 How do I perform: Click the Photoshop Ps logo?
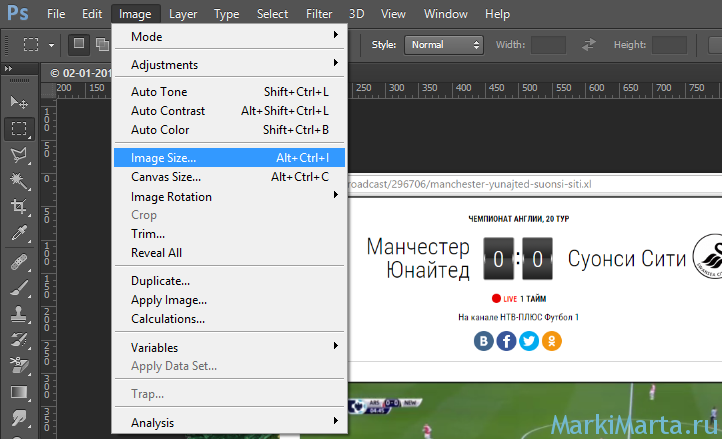point(18,12)
